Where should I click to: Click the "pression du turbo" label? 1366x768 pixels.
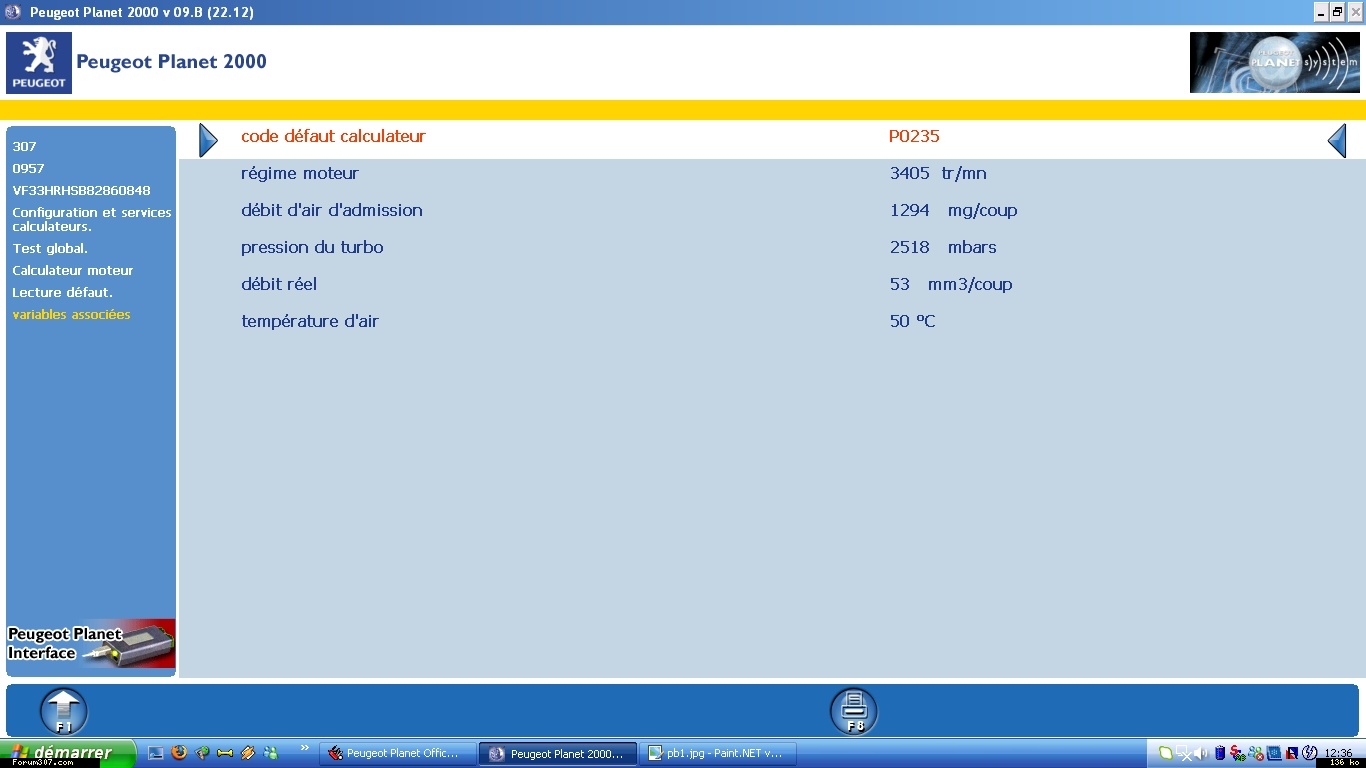pyautogui.click(x=312, y=247)
